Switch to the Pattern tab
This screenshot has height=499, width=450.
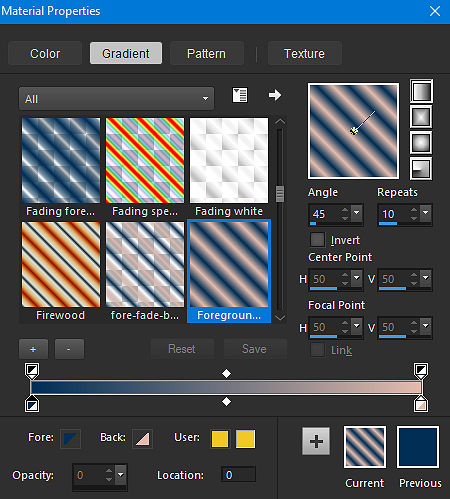pos(206,53)
